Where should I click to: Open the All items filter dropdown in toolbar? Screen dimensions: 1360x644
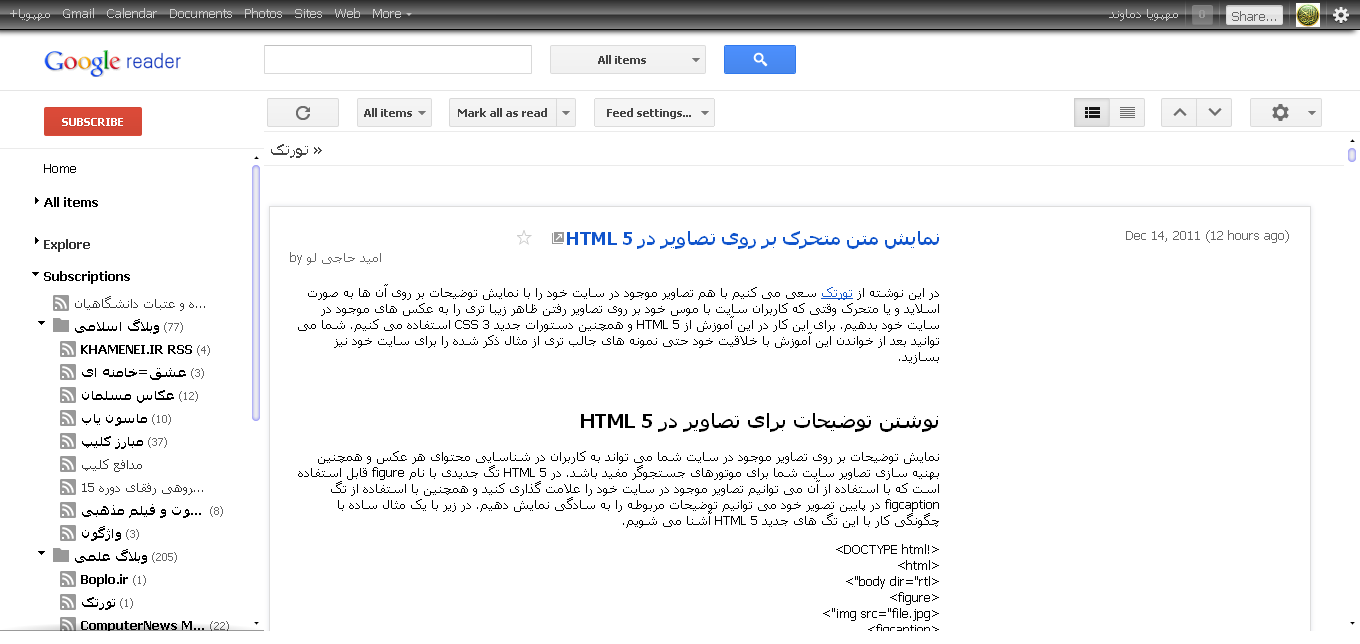tap(394, 113)
